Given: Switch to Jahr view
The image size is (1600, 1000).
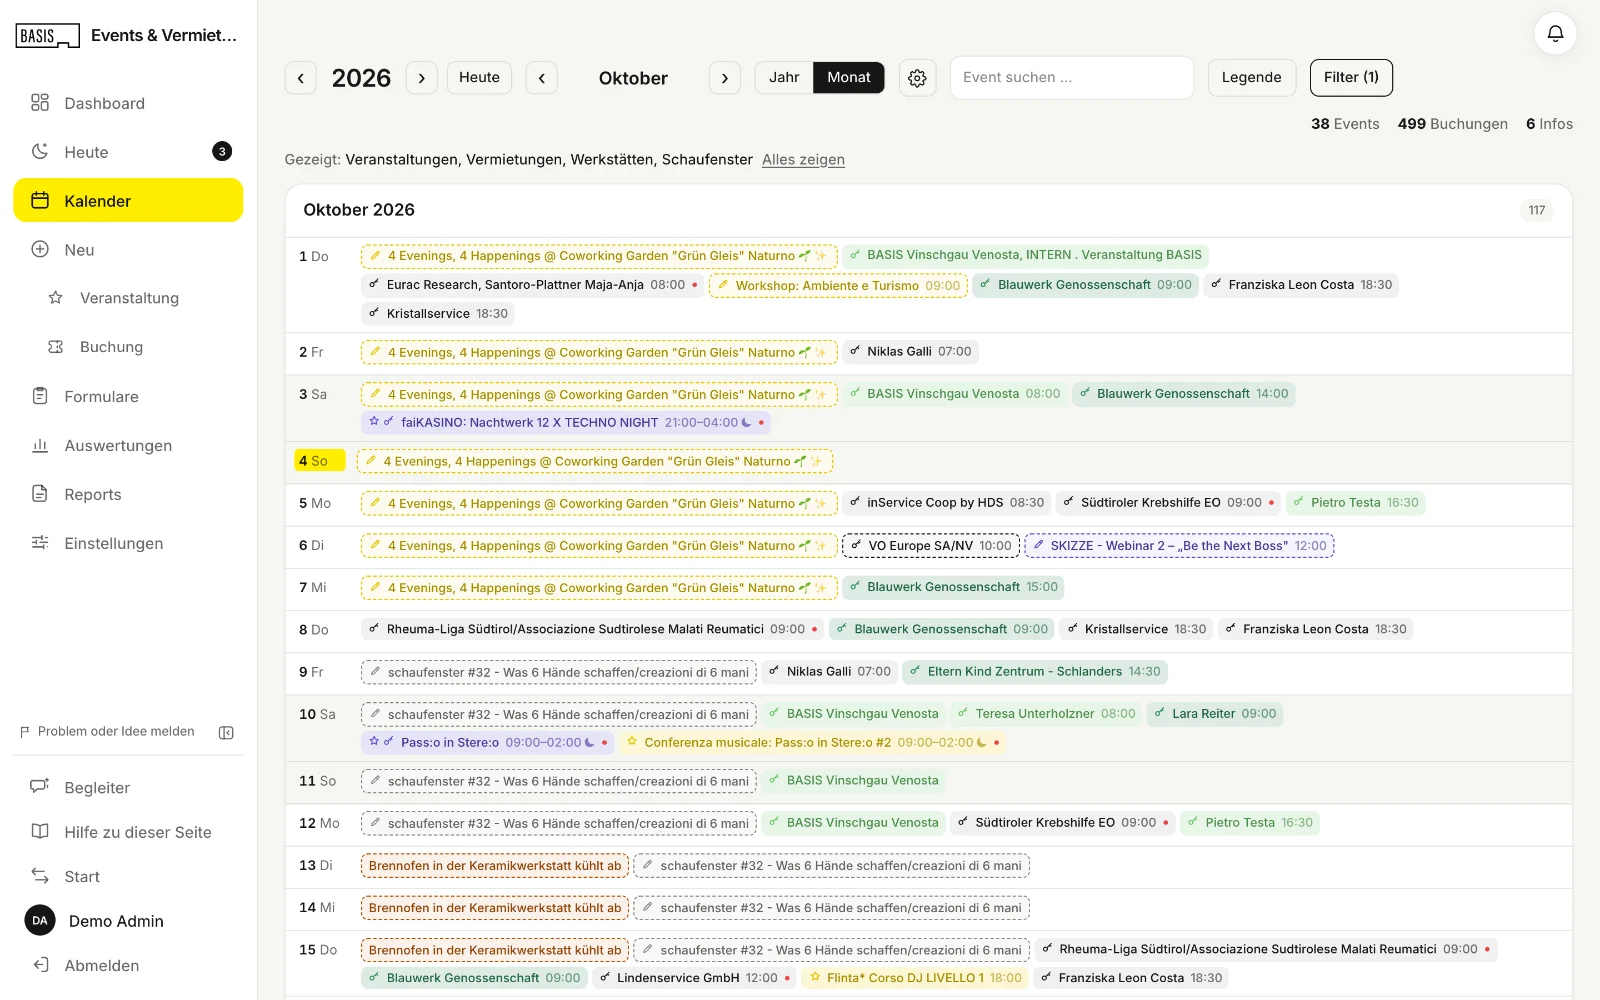Looking at the screenshot, I should pos(784,78).
